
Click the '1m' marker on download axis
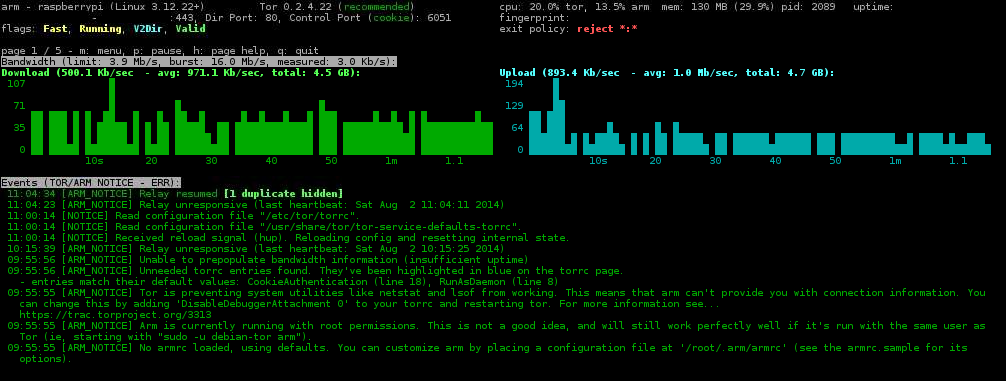pyautogui.click(x=391, y=160)
